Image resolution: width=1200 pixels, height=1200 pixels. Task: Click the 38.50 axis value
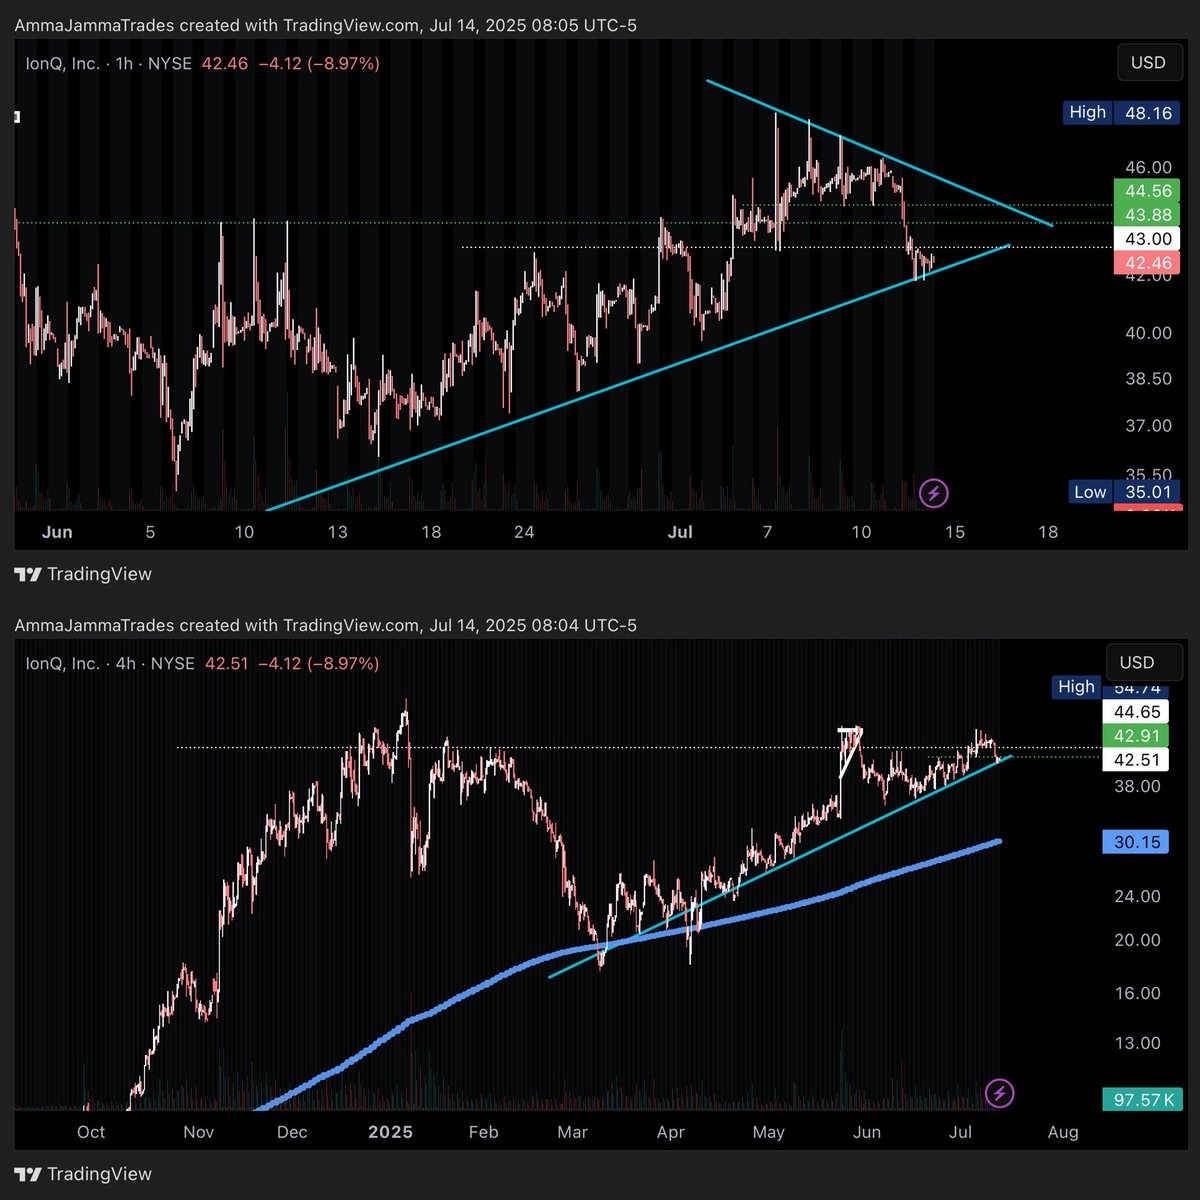pyautogui.click(x=1148, y=379)
